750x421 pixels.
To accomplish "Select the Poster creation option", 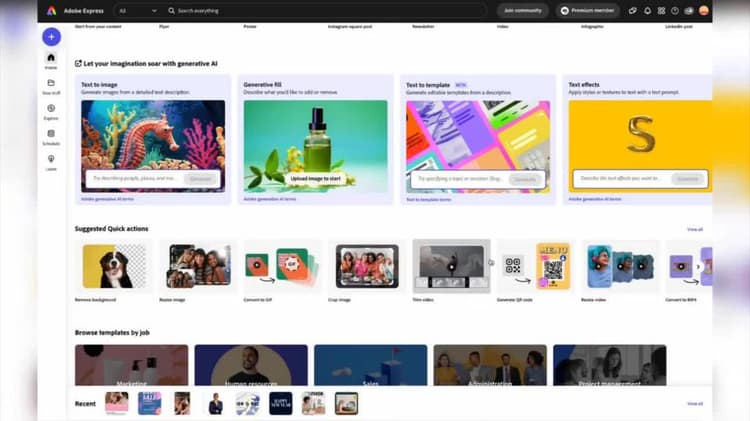I will 250,27.
